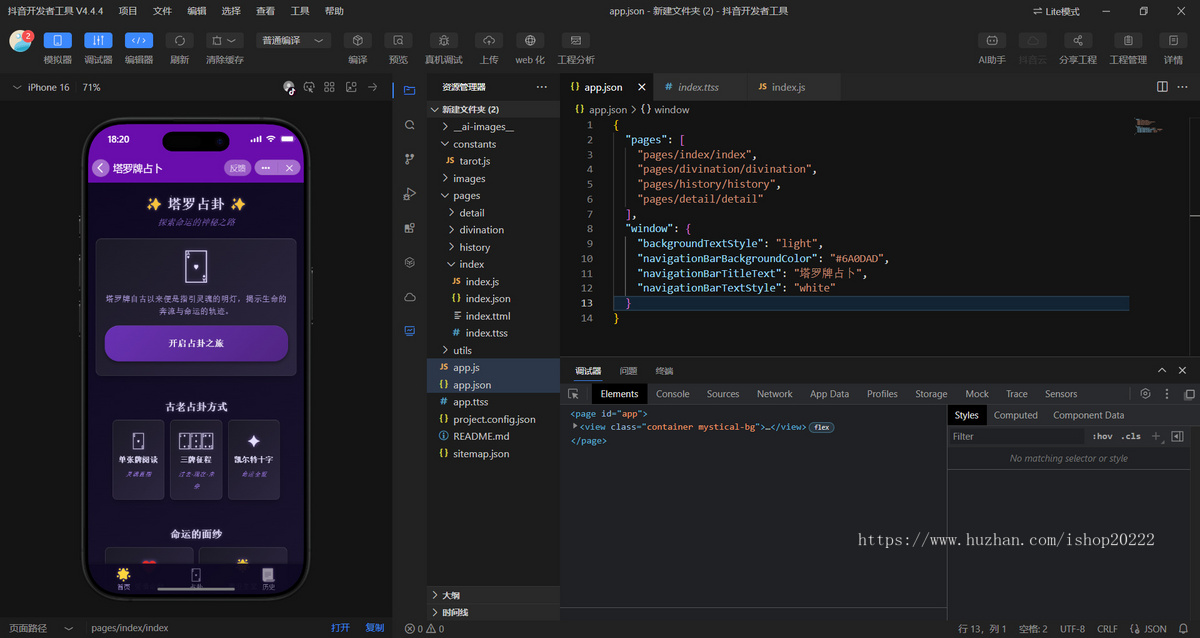Click the 反馈 button in simulator header
The width and height of the screenshot is (1200, 638).
click(x=237, y=168)
